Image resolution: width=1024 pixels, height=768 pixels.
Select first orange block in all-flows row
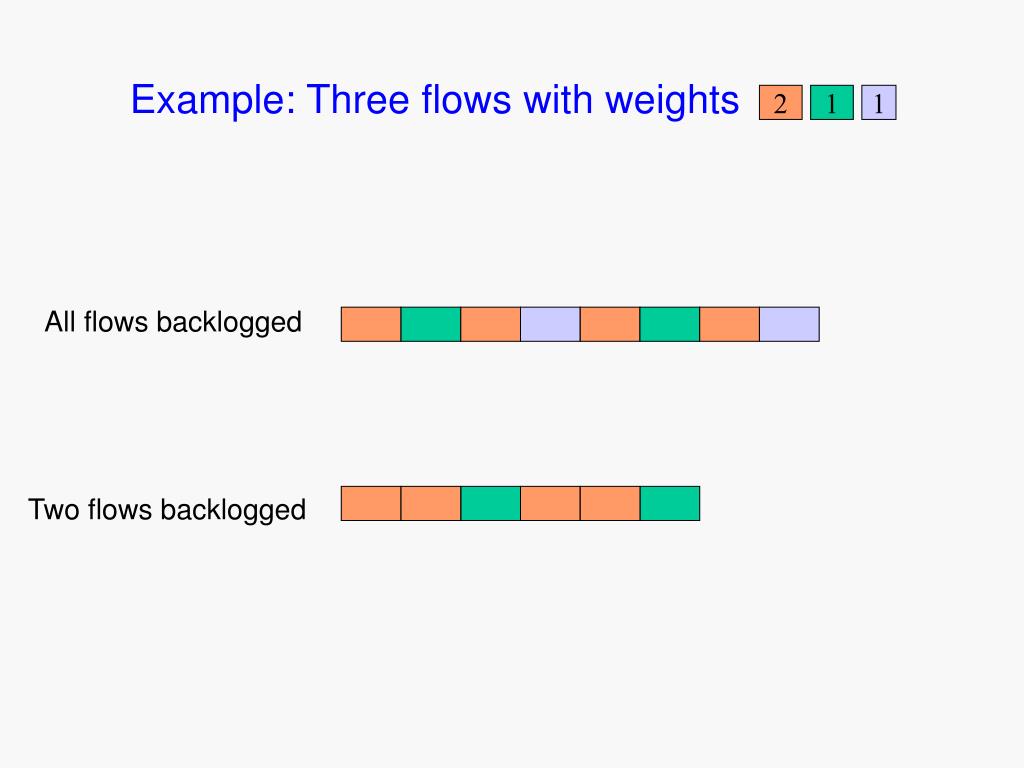[x=371, y=324]
